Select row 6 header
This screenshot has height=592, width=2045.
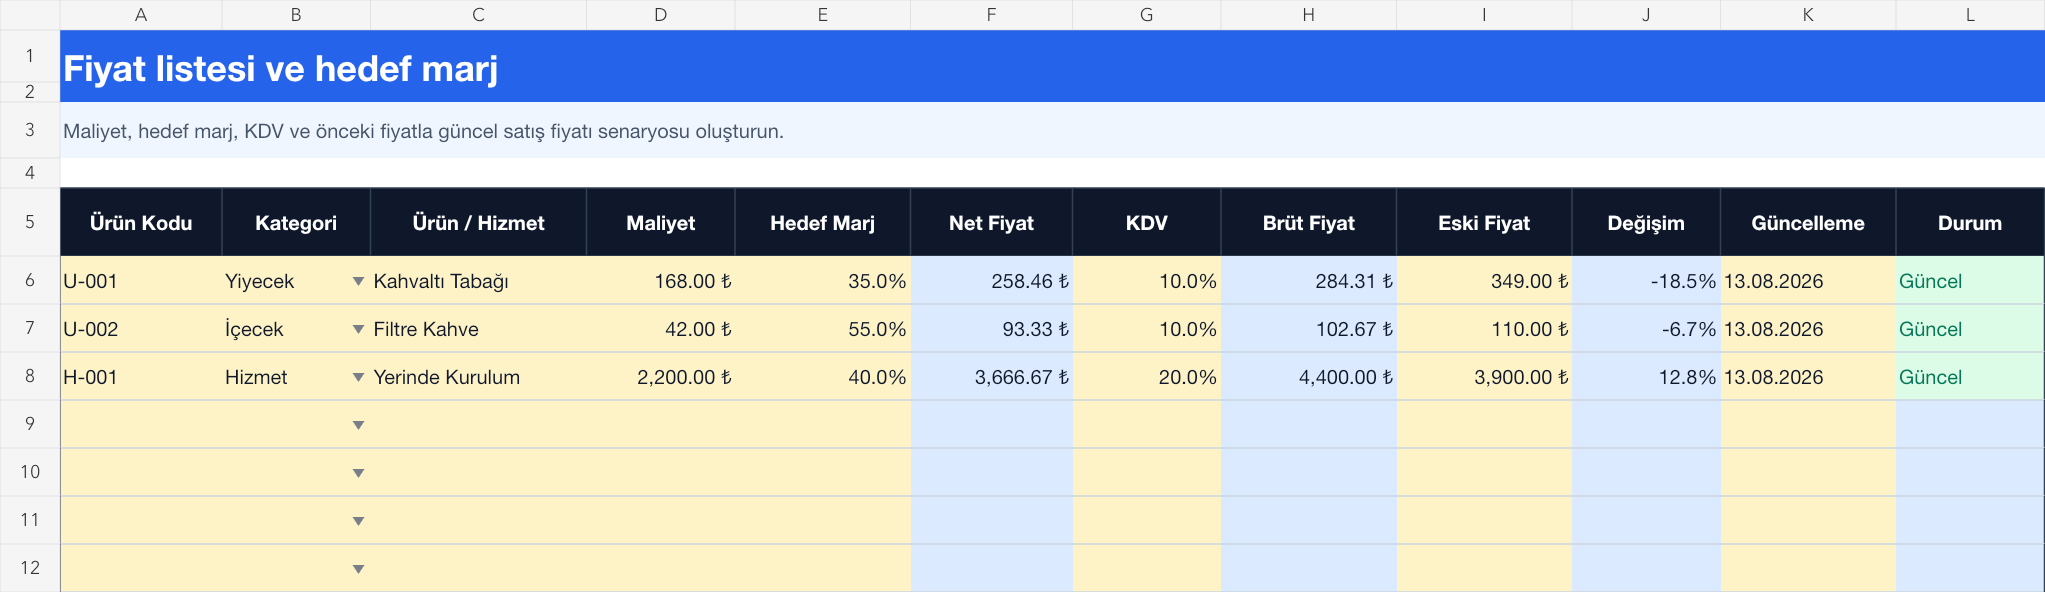[30, 281]
